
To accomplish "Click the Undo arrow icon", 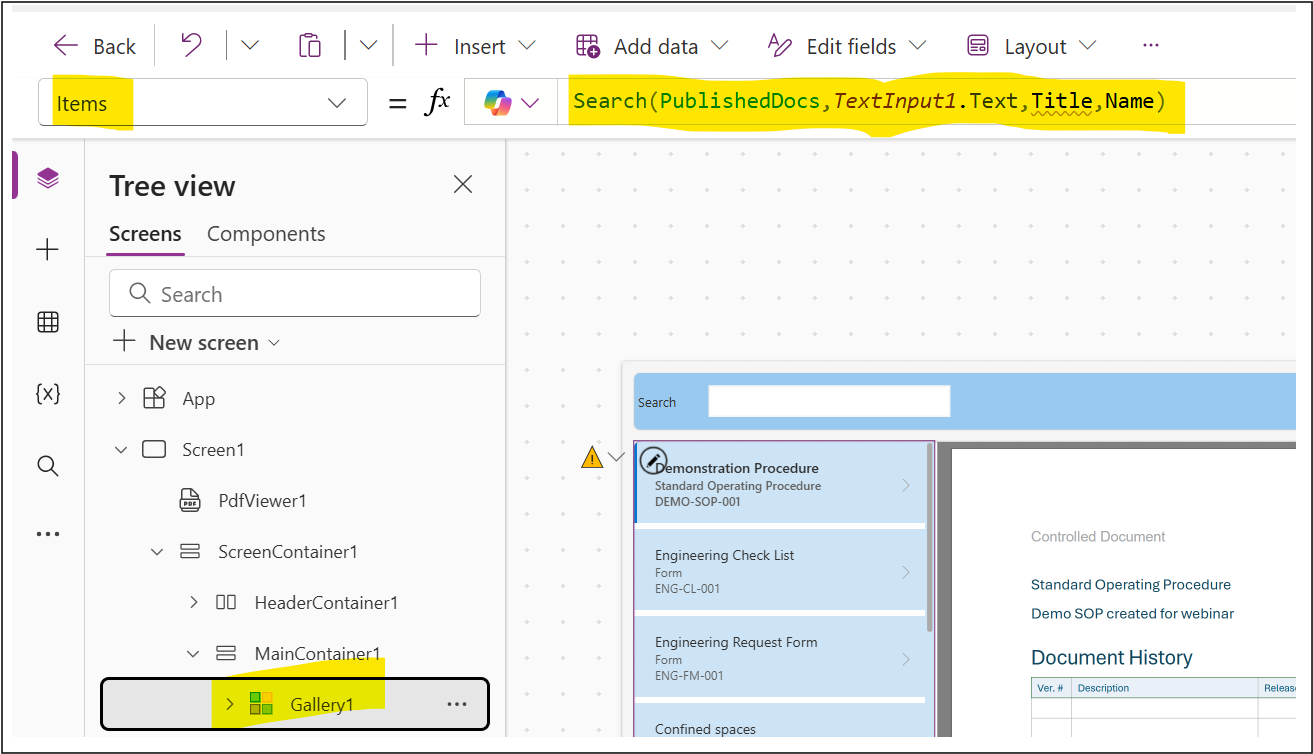I will pyautogui.click(x=191, y=46).
